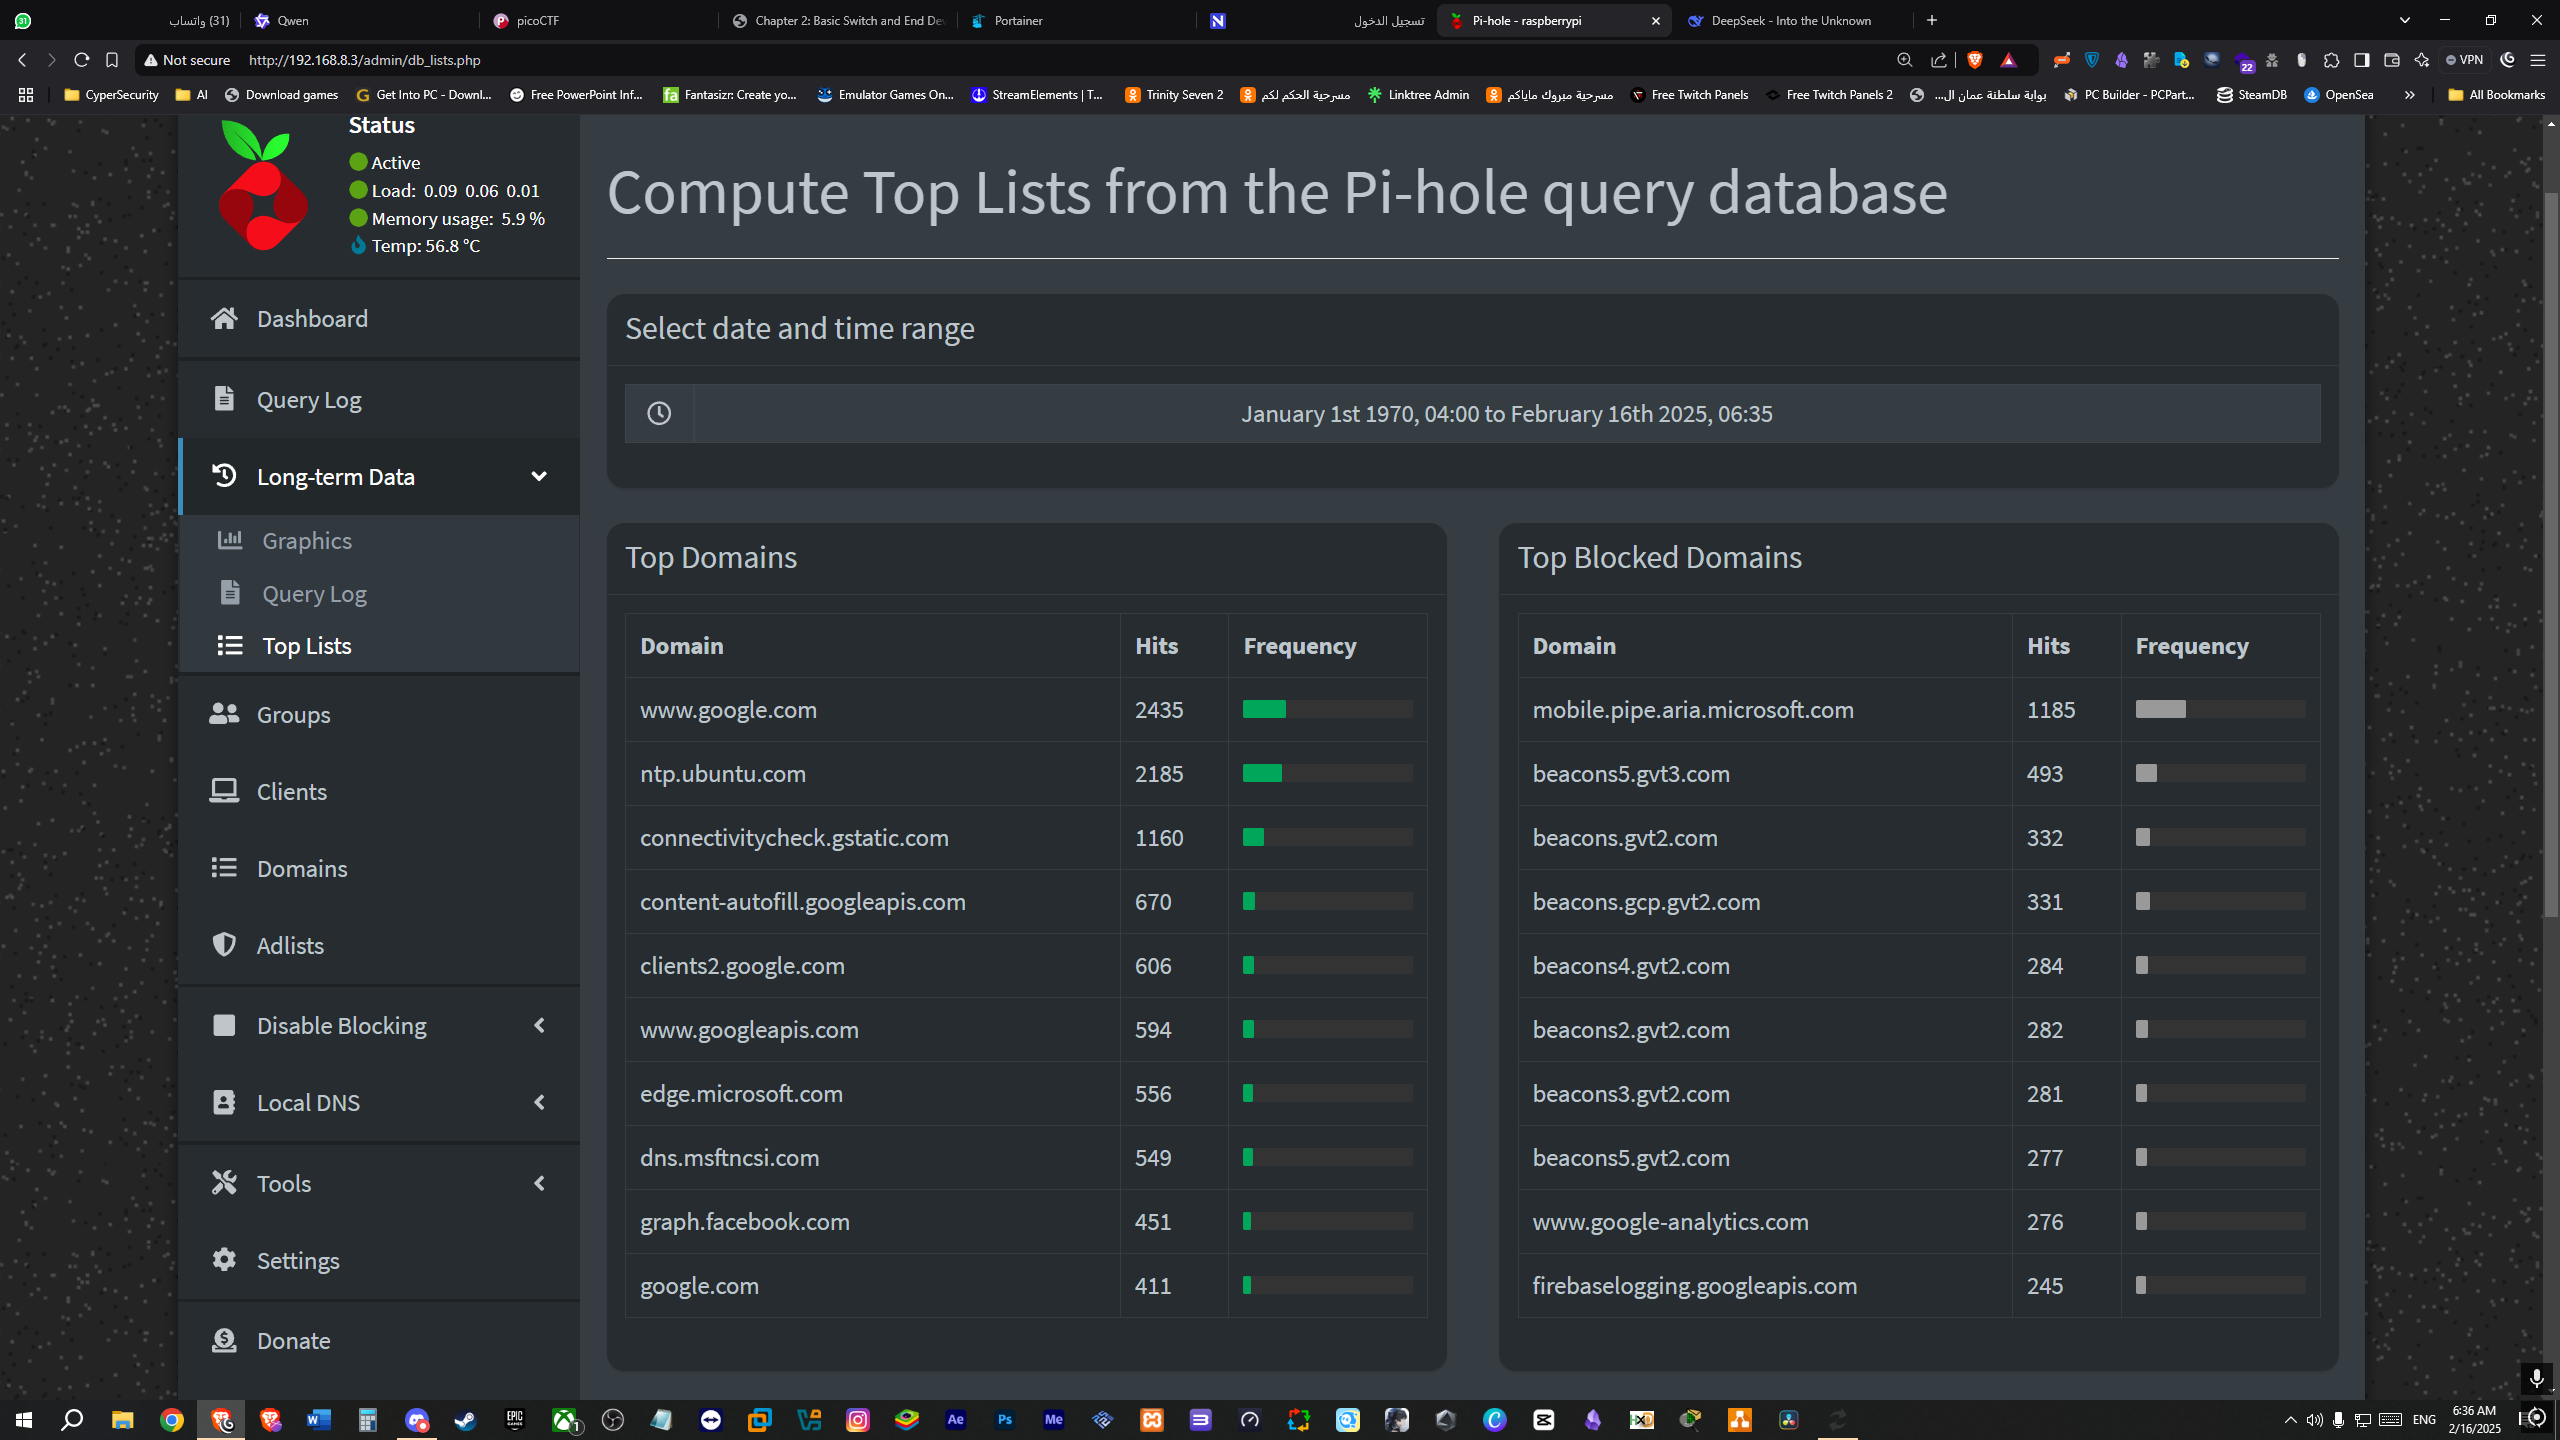Click the browser back arrow
Screen dimensions: 2560x1440
pos(22,60)
